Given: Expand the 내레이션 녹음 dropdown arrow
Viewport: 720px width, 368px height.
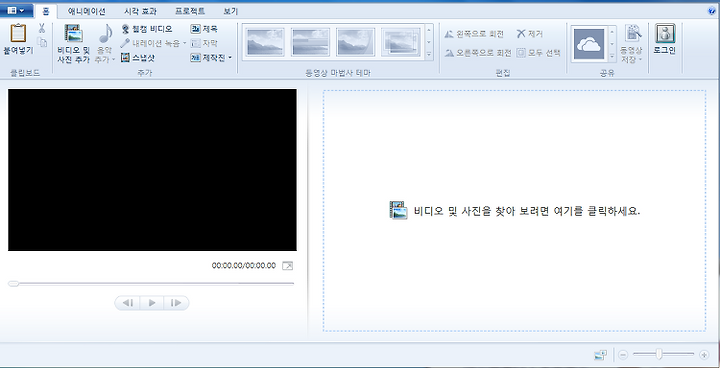Looking at the screenshot, I should (185, 43).
